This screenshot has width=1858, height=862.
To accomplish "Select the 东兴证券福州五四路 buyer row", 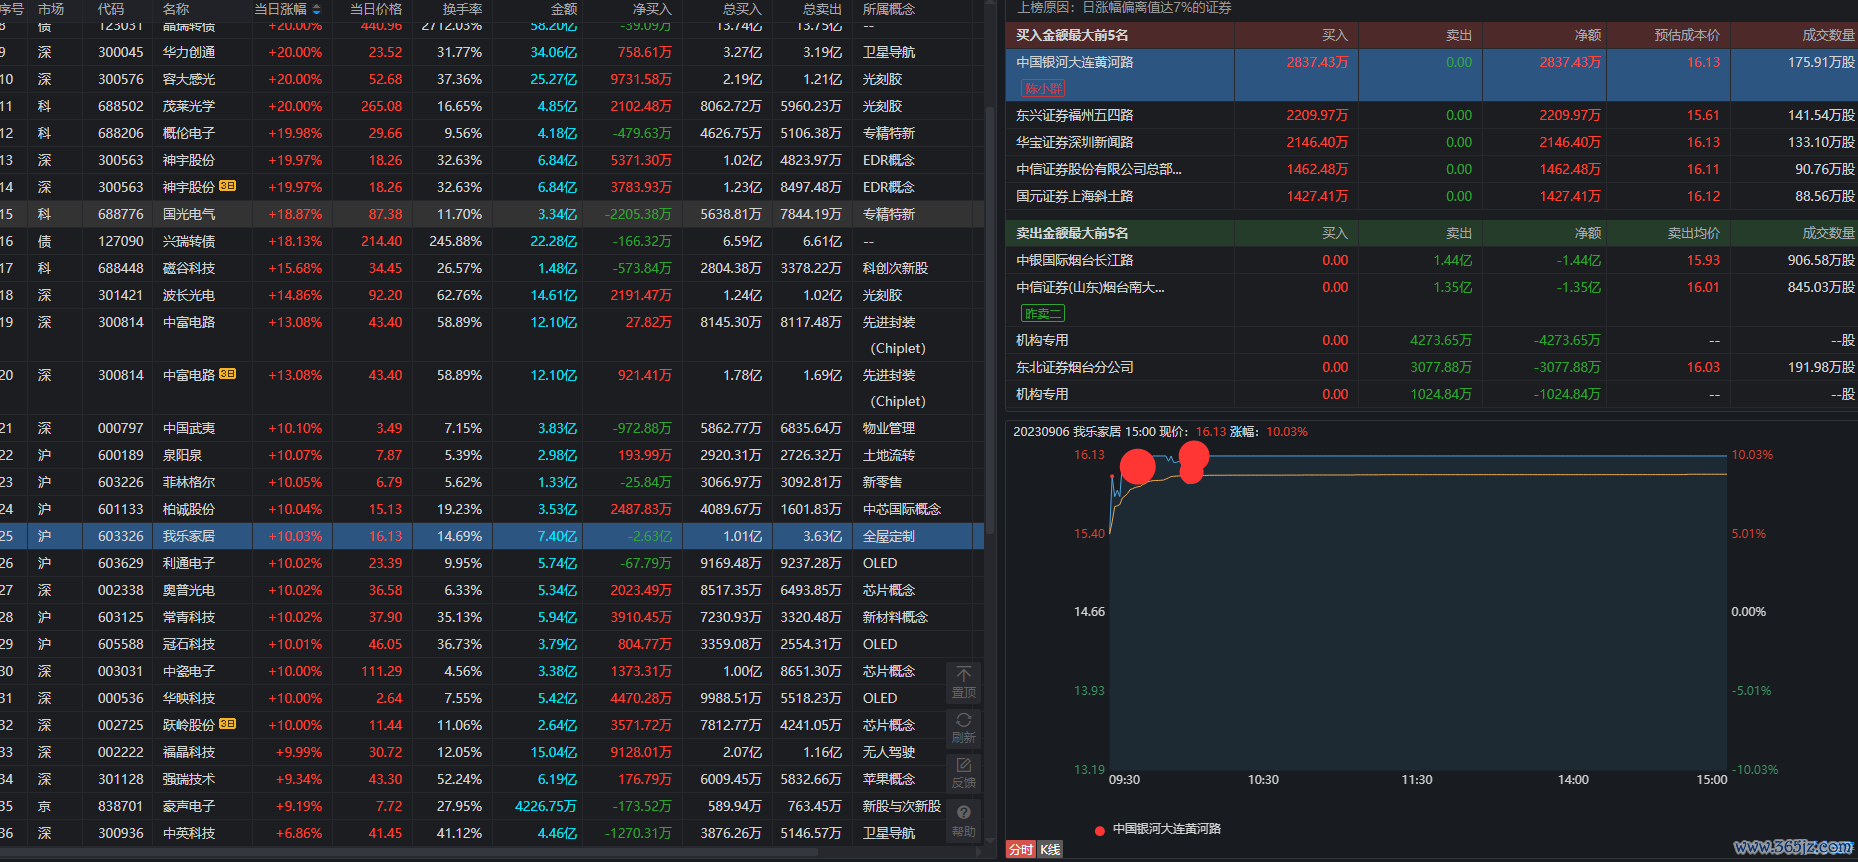I will click(1432, 115).
